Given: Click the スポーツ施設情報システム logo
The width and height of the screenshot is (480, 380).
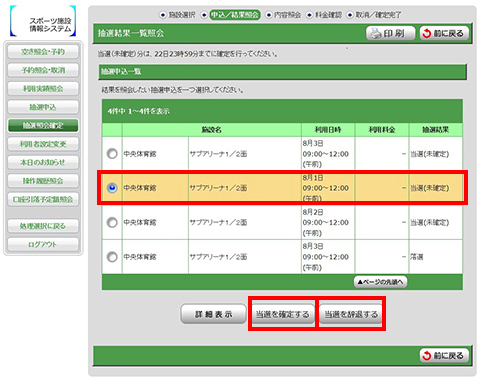Looking at the screenshot, I should point(43,21).
